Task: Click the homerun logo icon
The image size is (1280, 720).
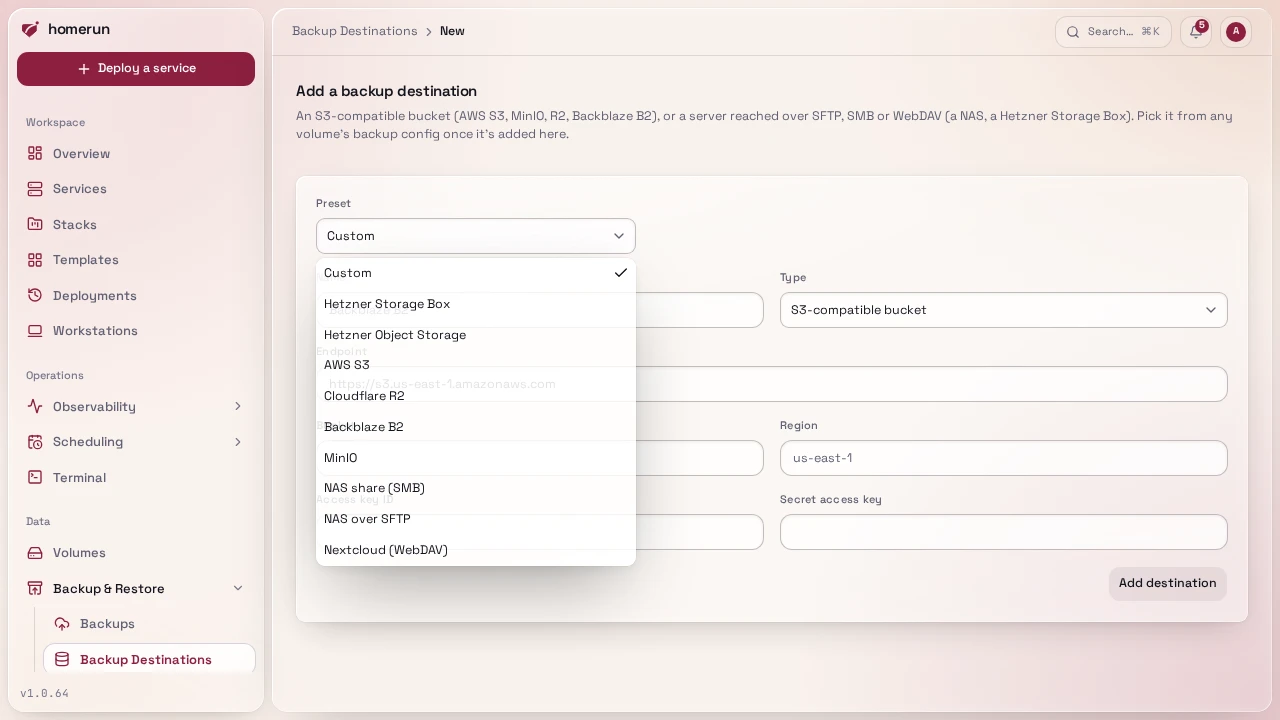Action: click(x=30, y=29)
